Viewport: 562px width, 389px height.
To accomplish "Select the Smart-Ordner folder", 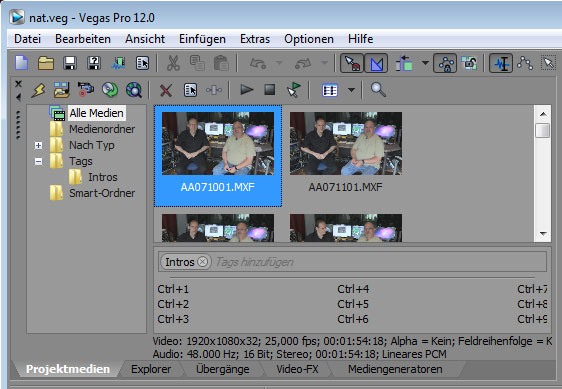I will [102, 193].
